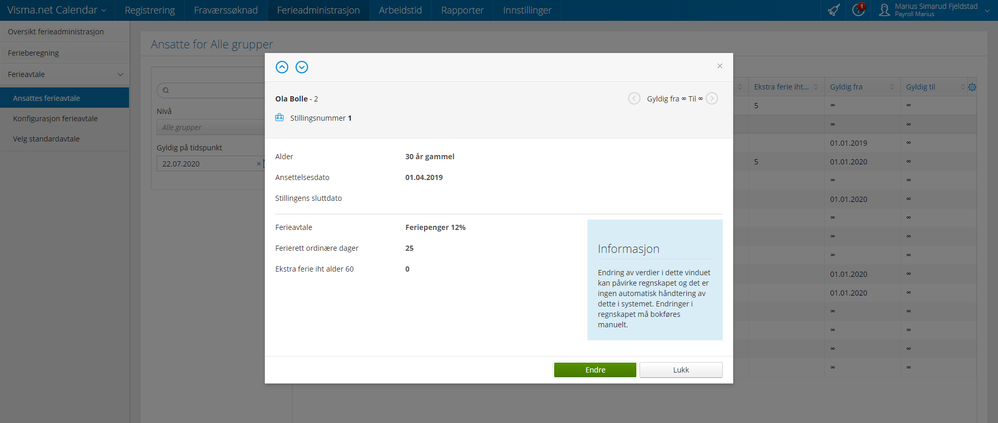Close the Ola Bolle dialog

click(x=720, y=66)
